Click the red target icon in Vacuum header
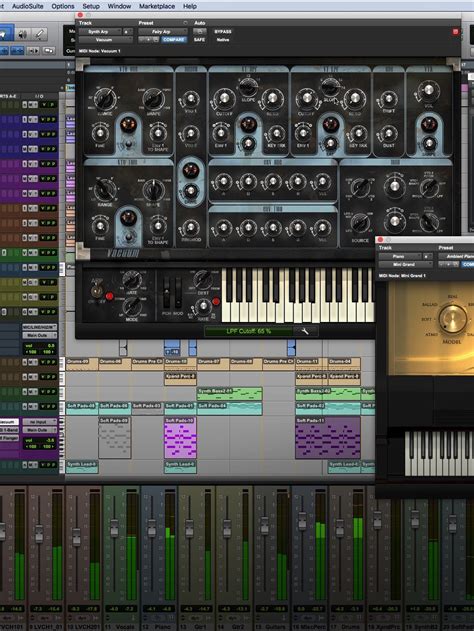474x631 pixels. 455,31
